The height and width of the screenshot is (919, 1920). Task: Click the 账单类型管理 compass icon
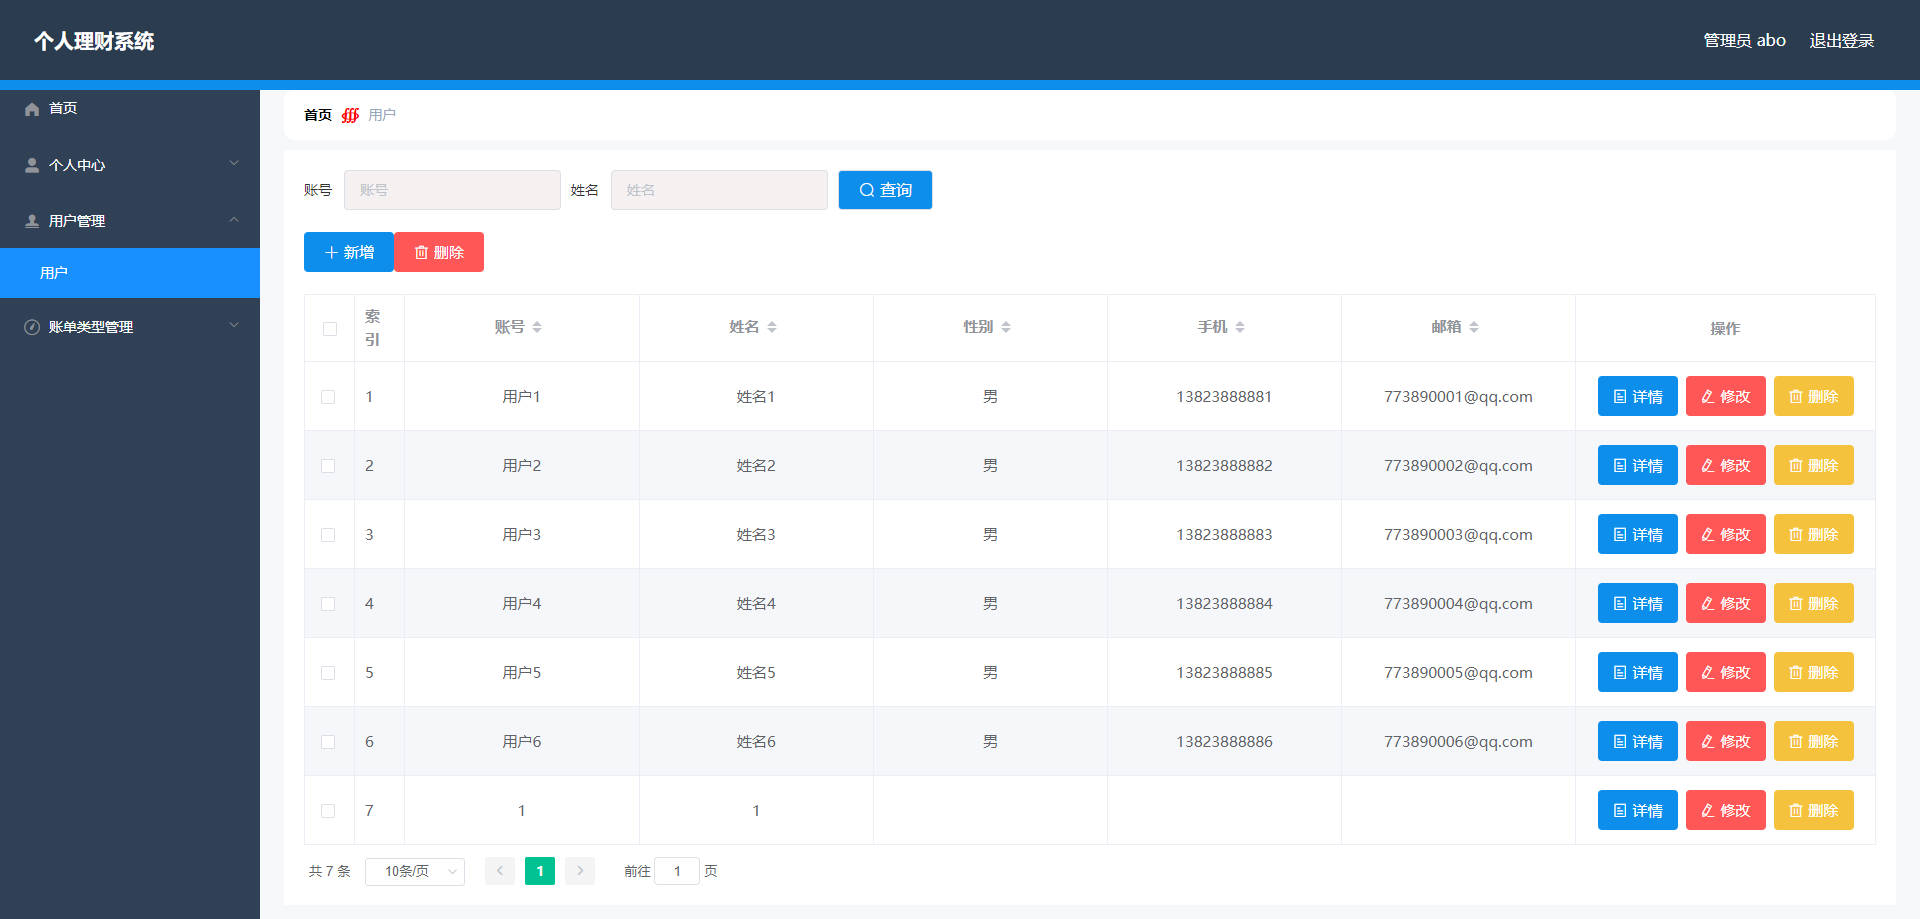point(32,327)
